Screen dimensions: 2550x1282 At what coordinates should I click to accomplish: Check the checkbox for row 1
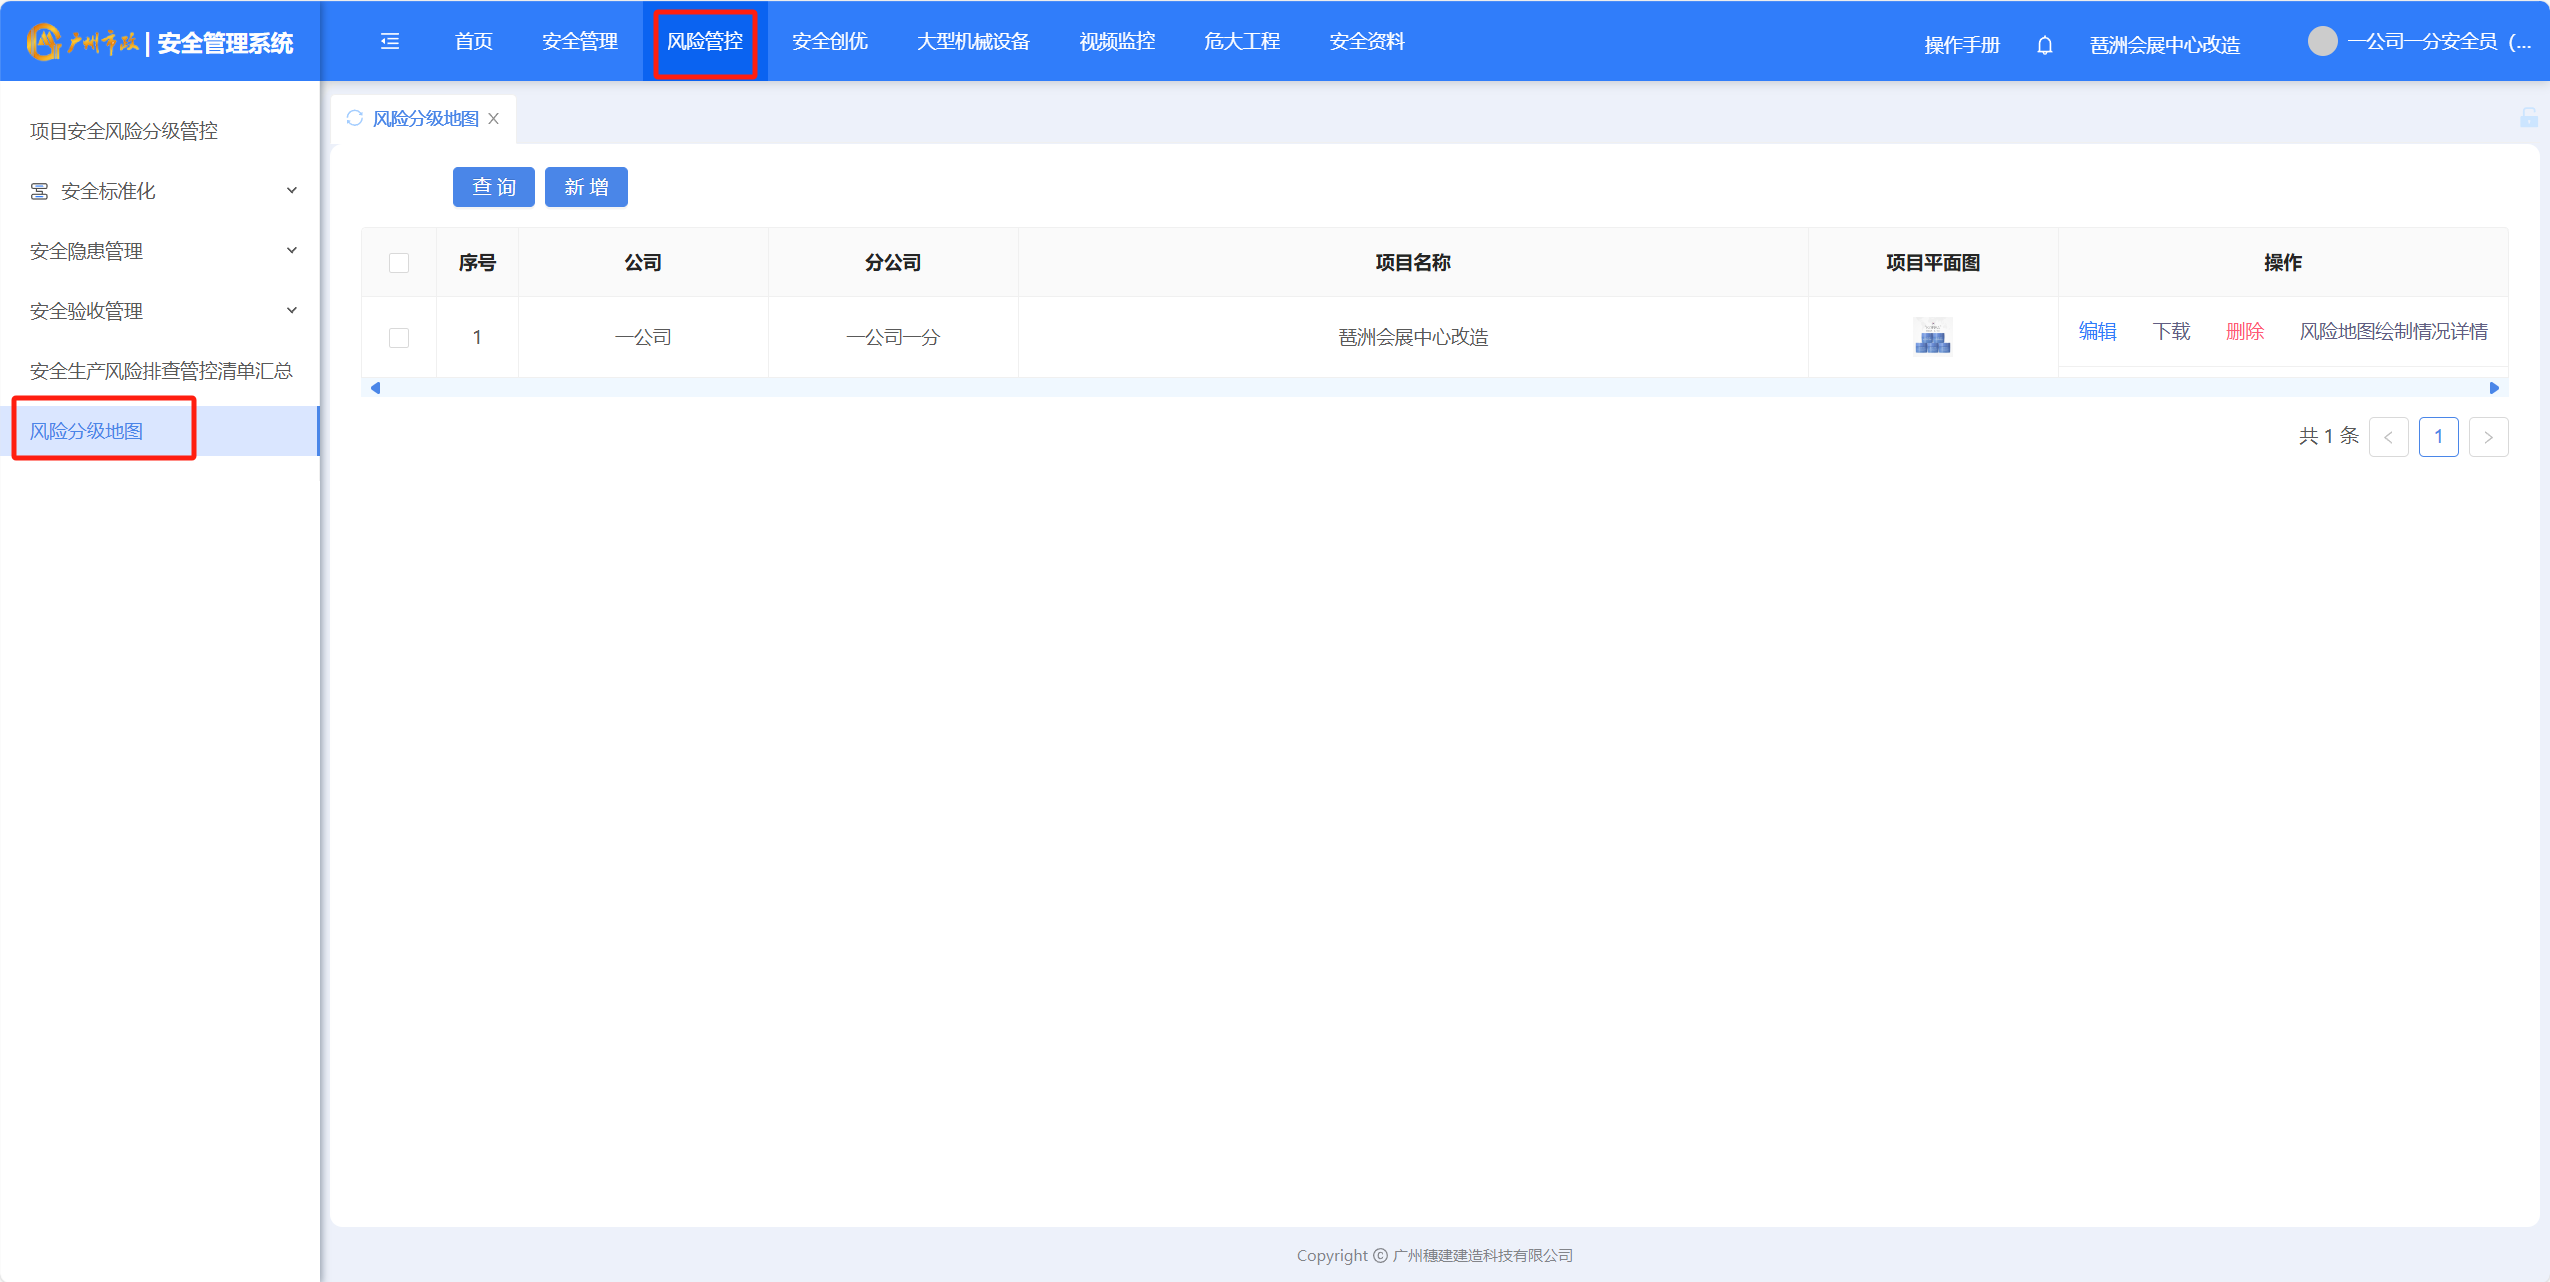coord(399,338)
